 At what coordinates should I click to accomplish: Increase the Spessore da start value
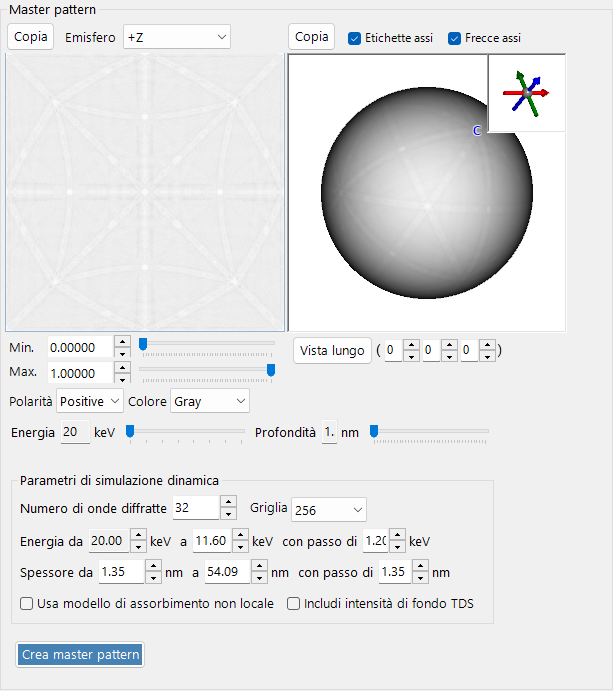pos(153,566)
